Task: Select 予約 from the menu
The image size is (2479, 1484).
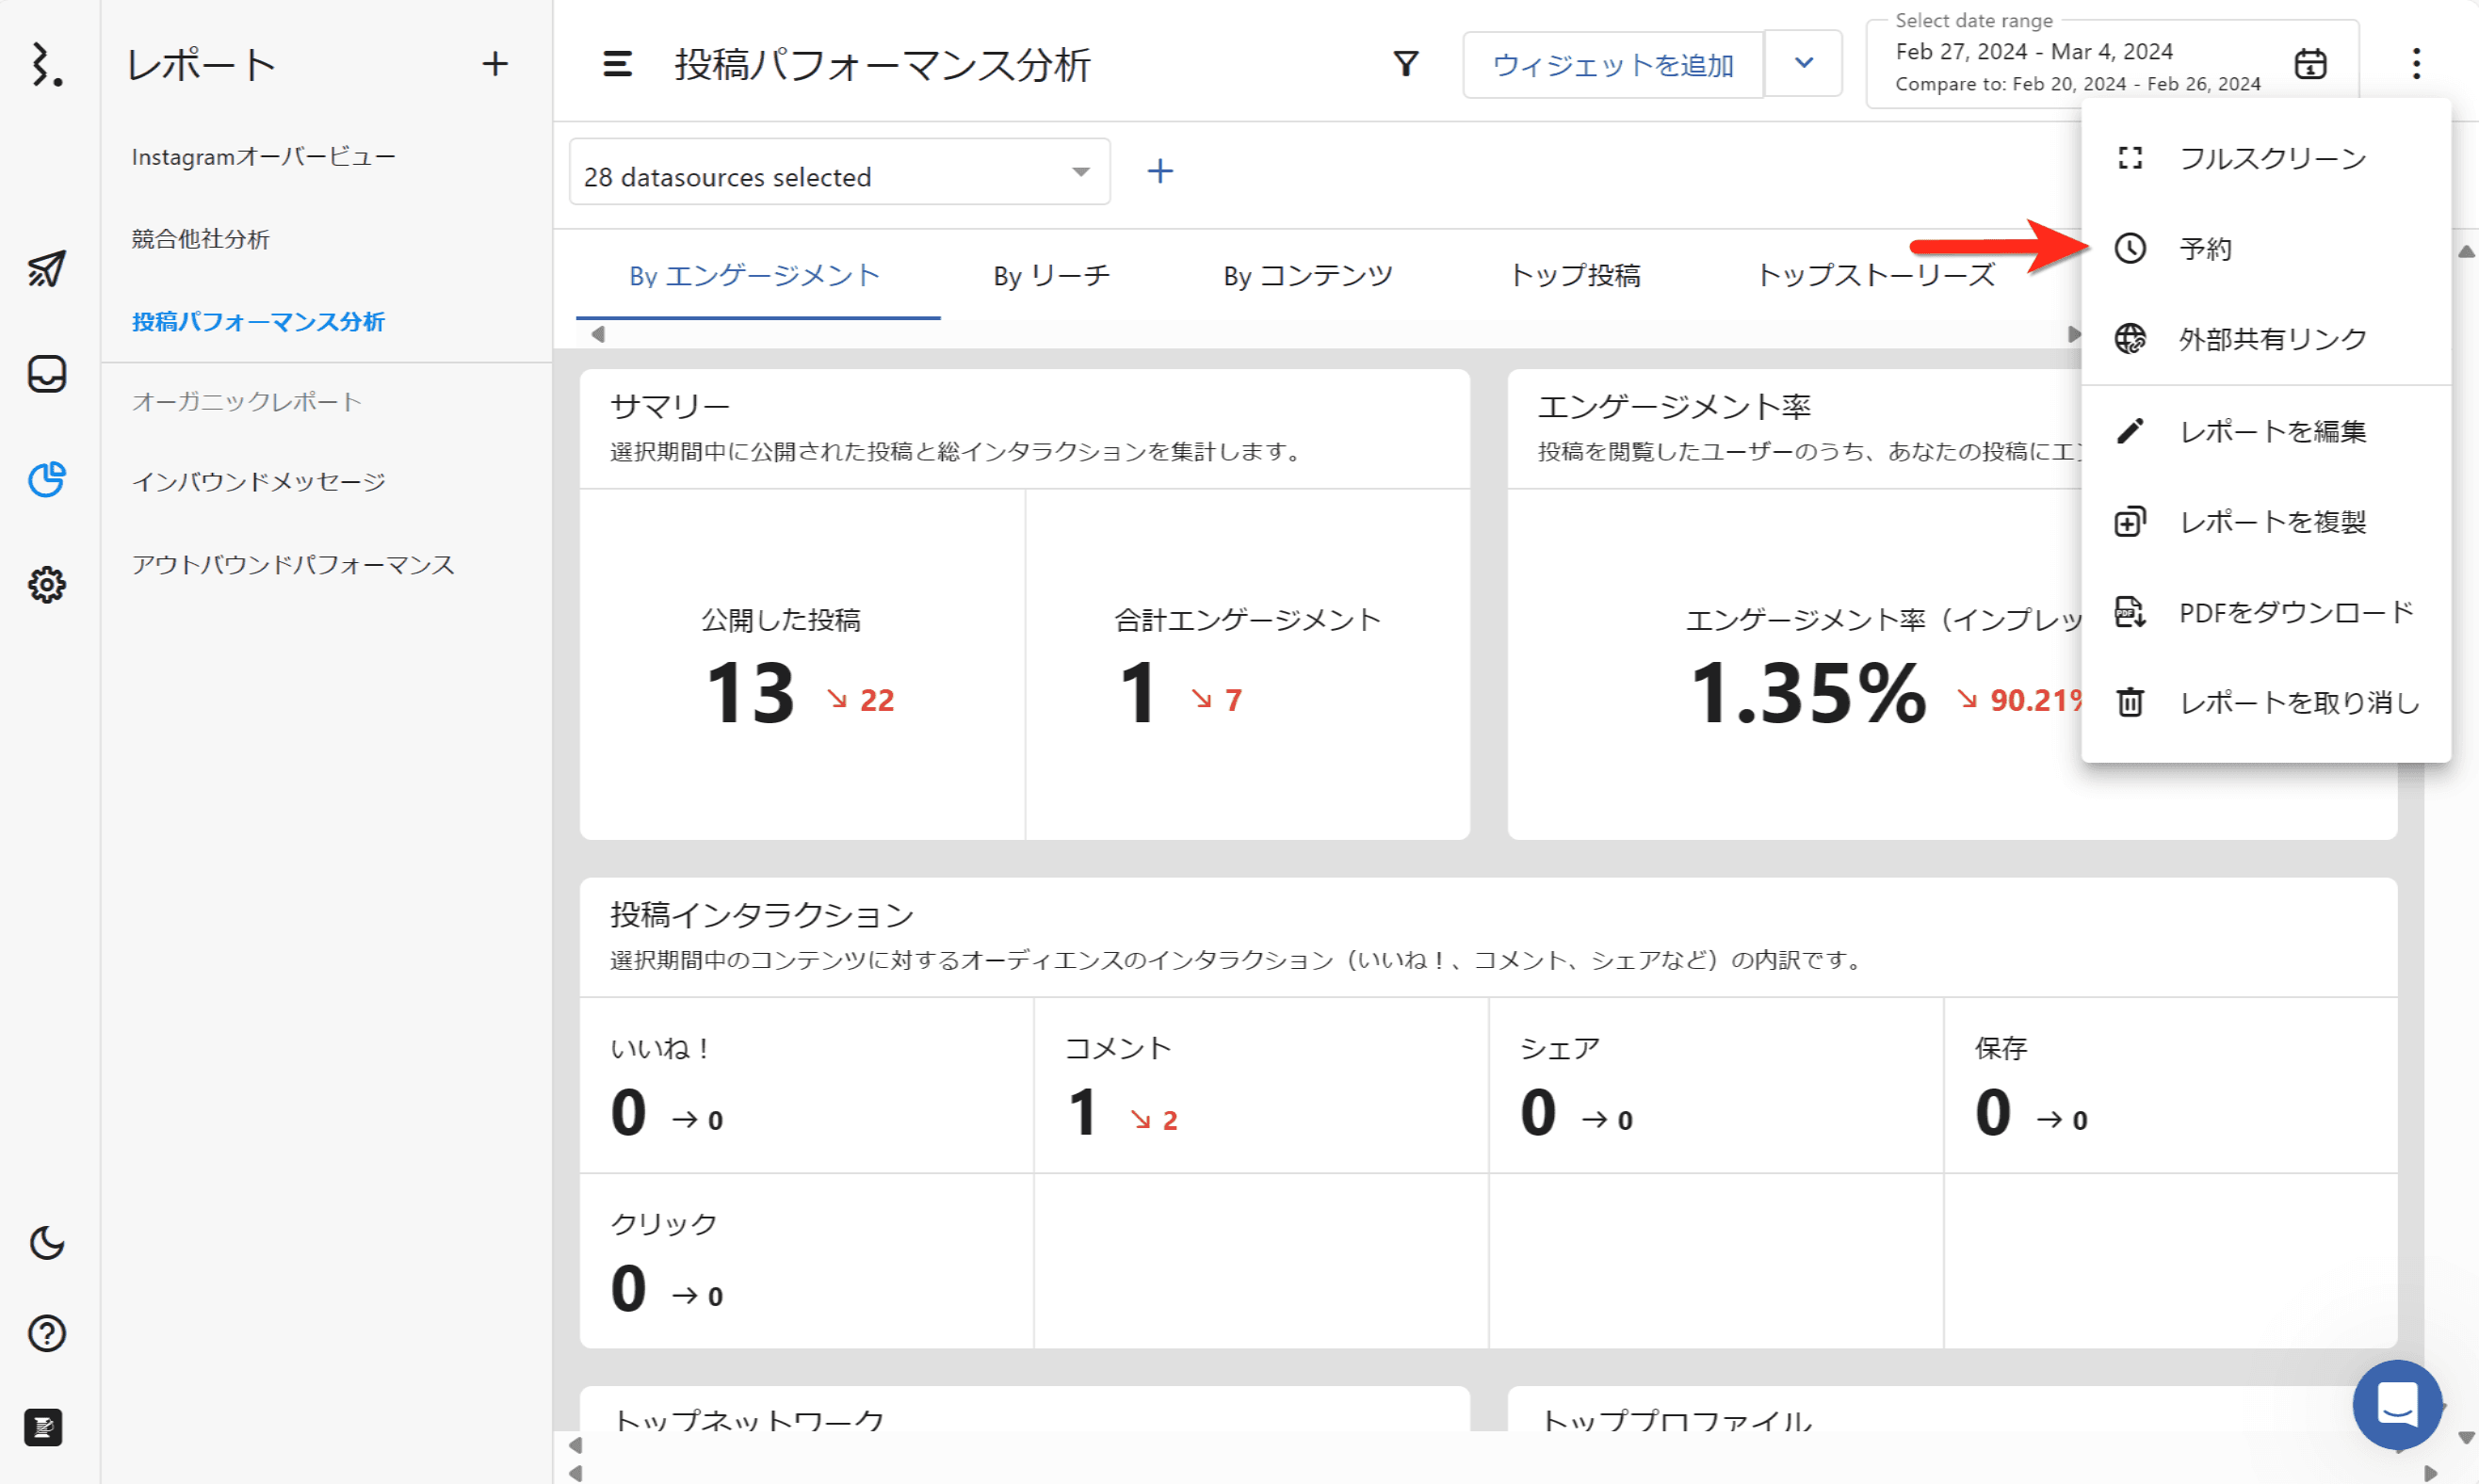Action: tap(2205, 248)
